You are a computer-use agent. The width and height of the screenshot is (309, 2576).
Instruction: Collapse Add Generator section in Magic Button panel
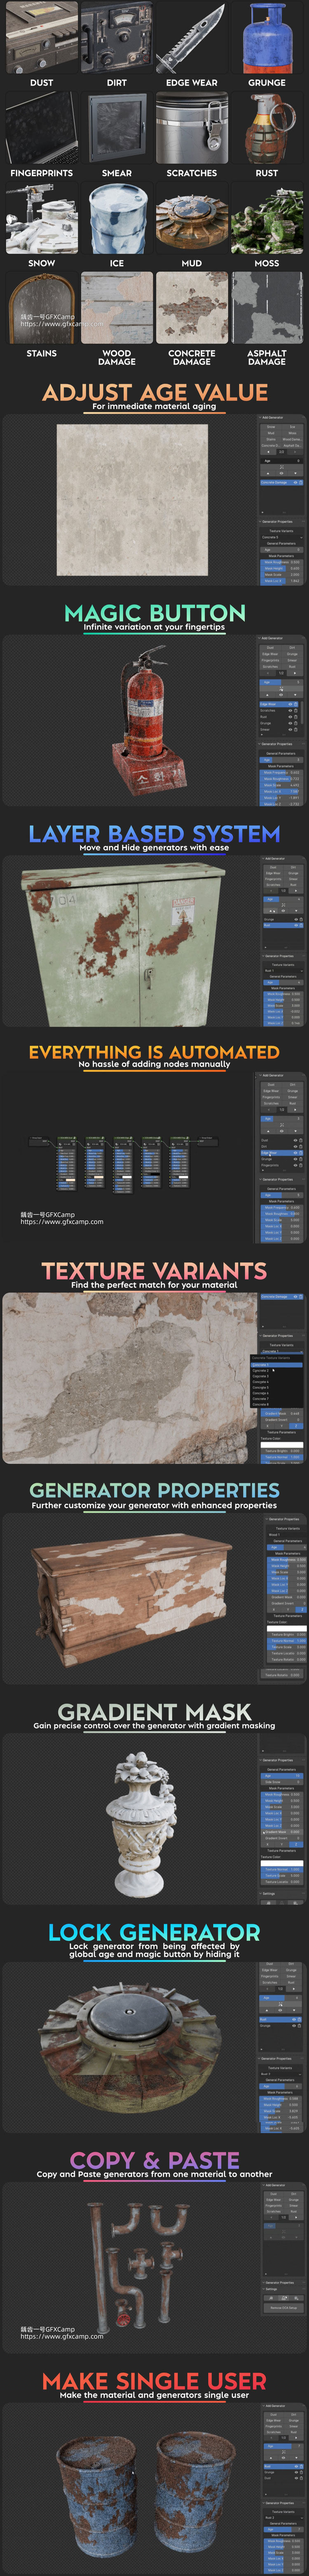pos(259,638)
